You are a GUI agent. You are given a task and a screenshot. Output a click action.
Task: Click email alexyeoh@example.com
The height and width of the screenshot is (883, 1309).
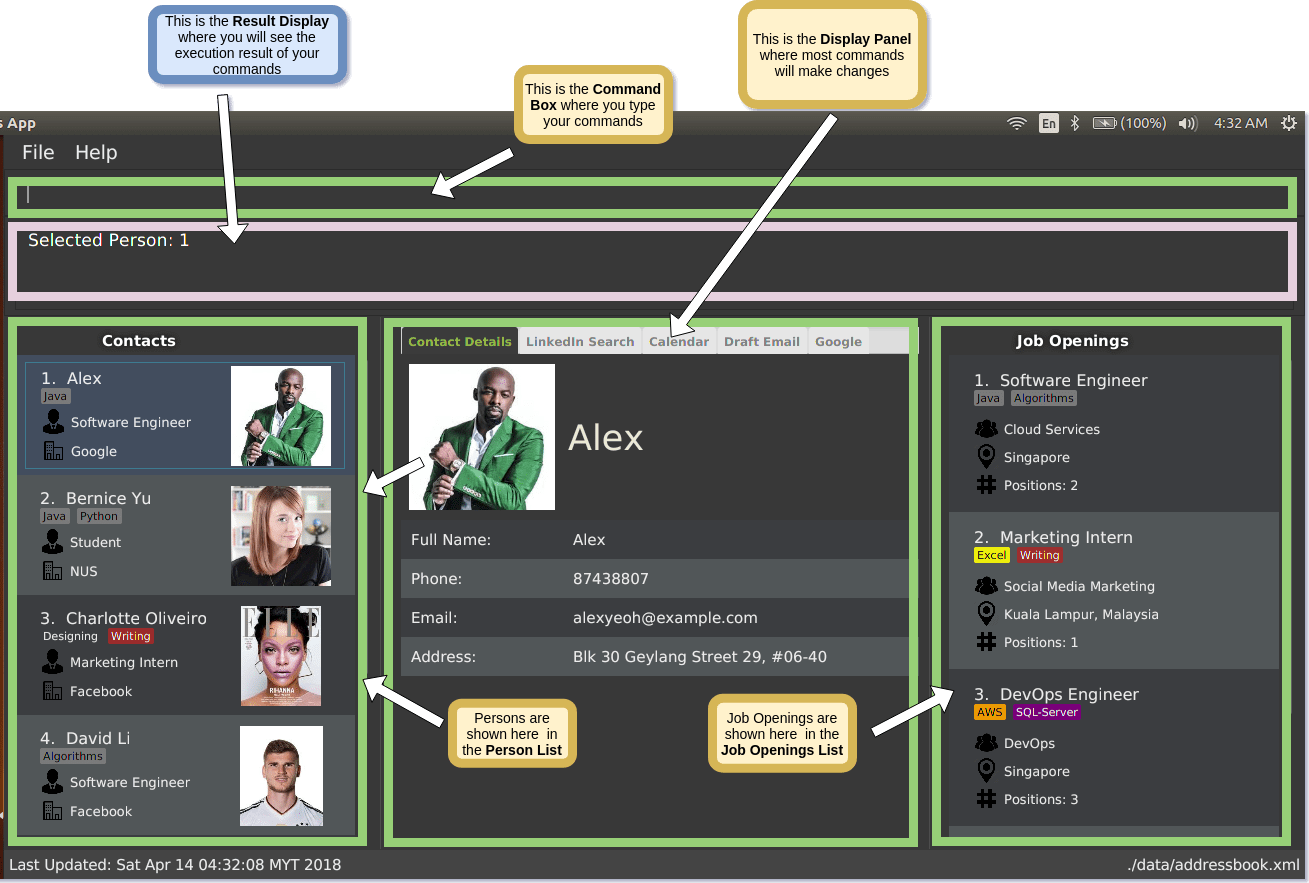point(665,617)
